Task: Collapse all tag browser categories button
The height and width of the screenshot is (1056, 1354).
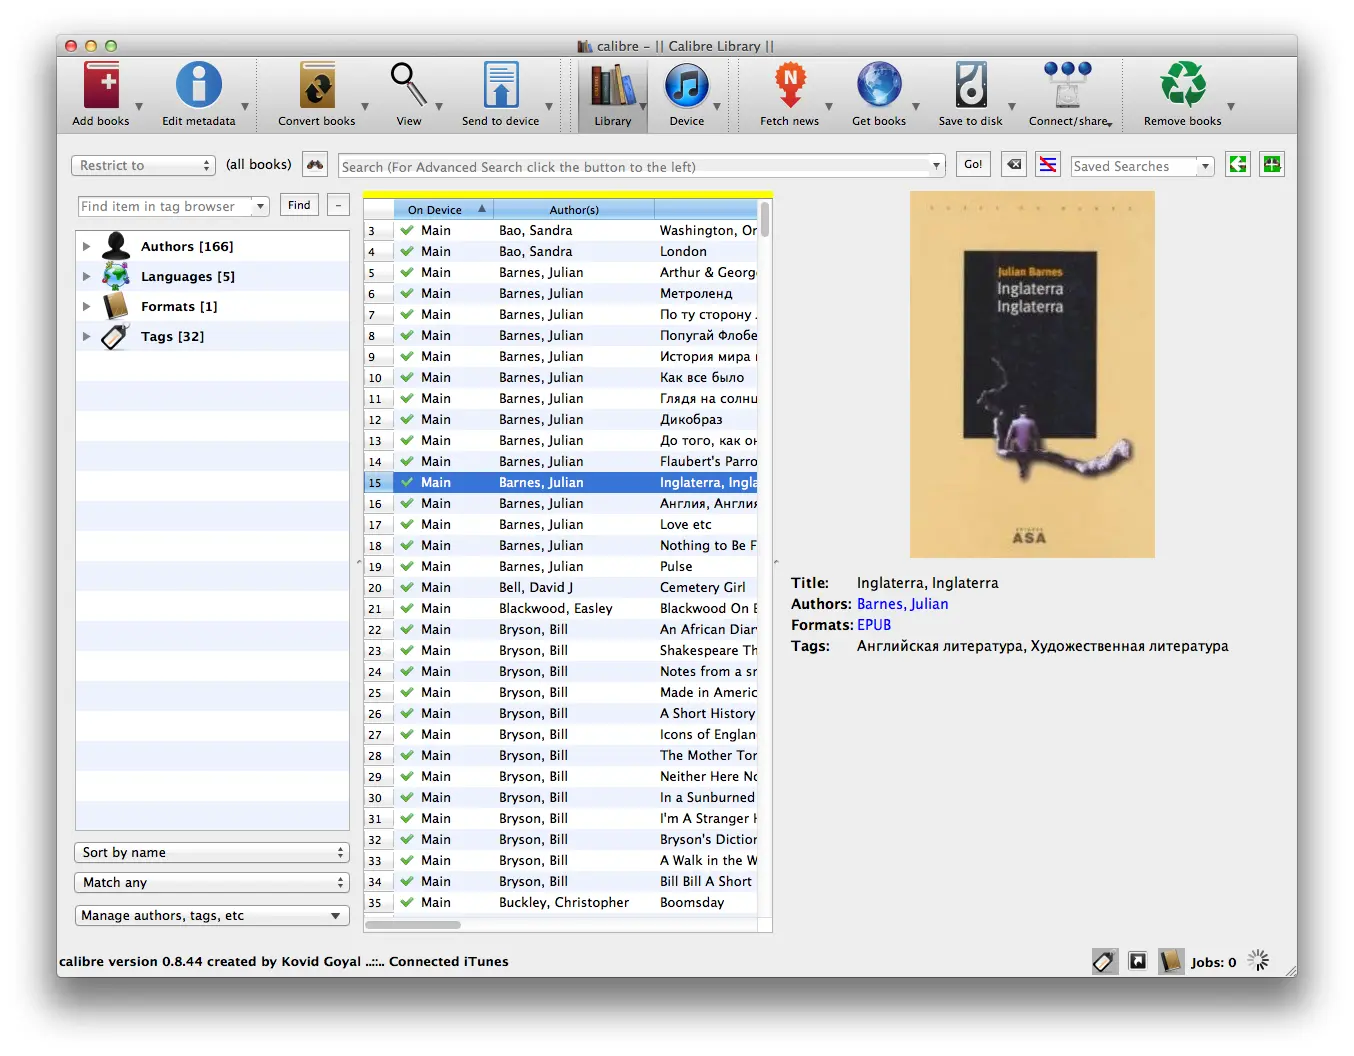Action: pos(339,205)
